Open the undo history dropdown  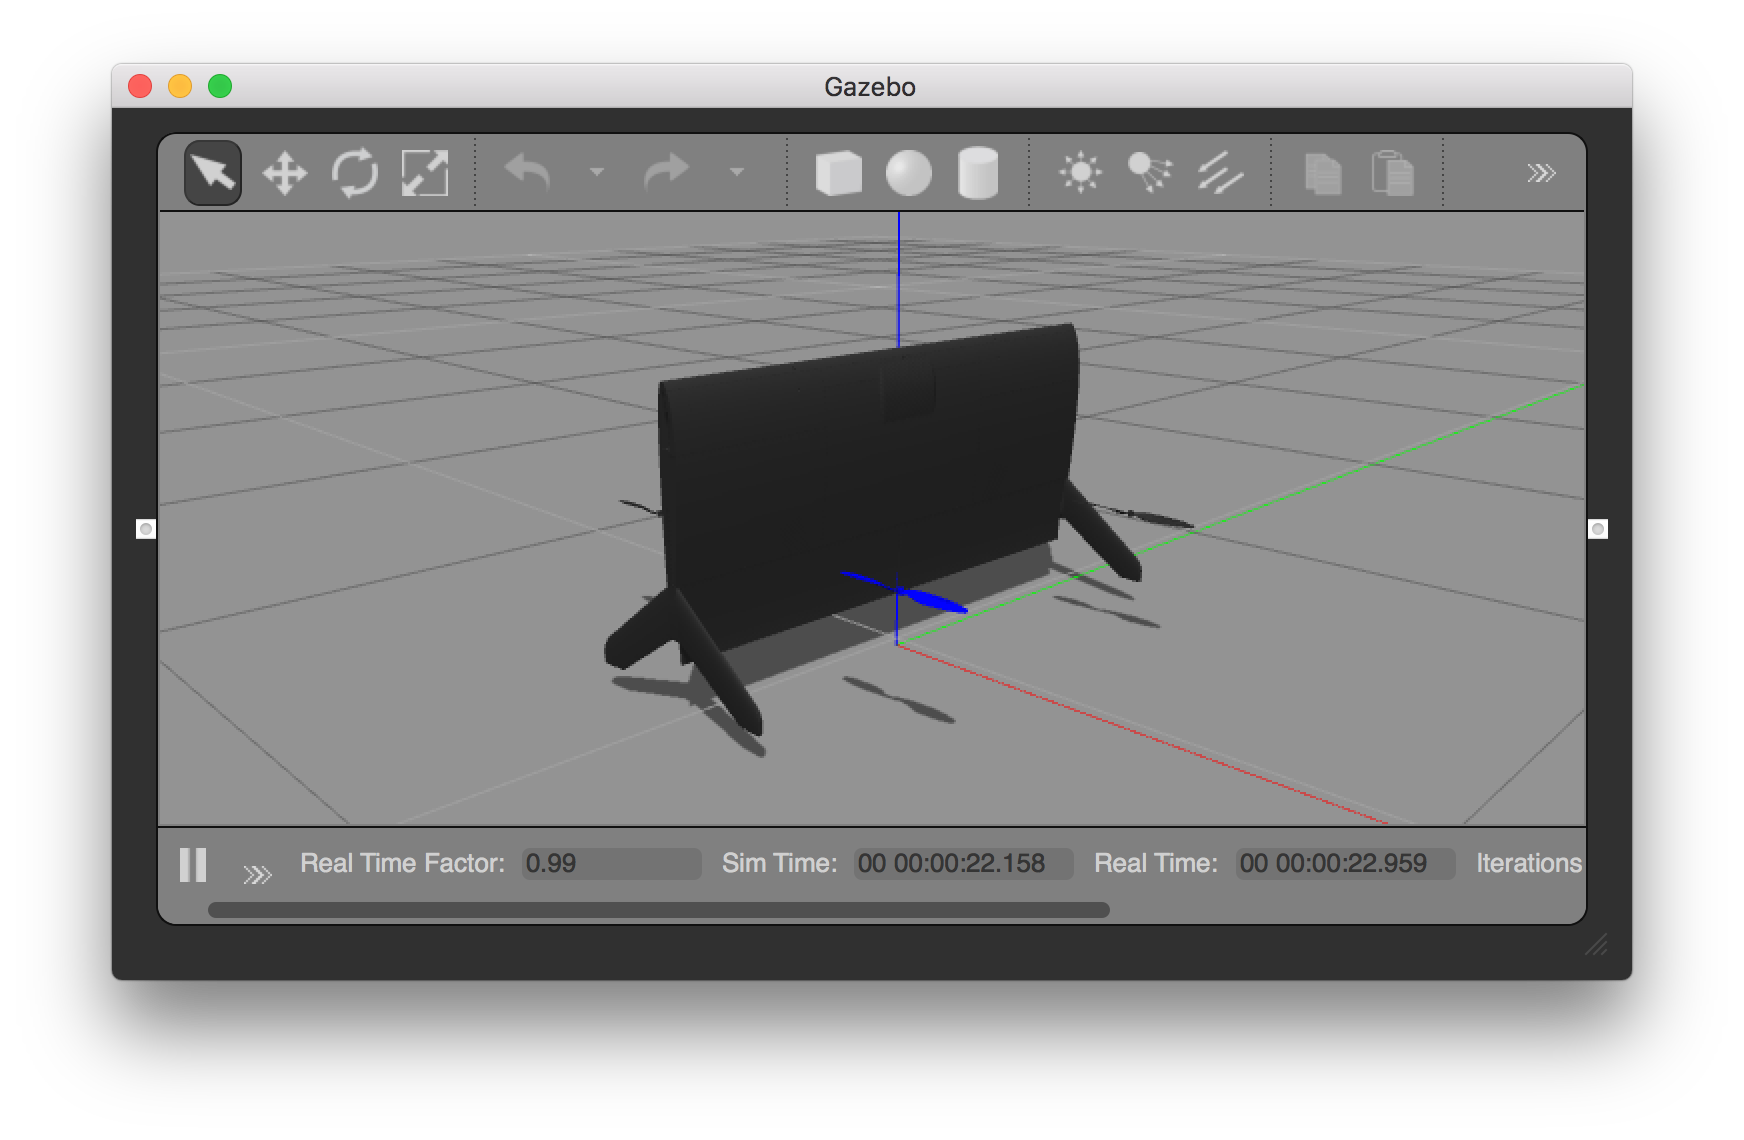click(597, 173)
